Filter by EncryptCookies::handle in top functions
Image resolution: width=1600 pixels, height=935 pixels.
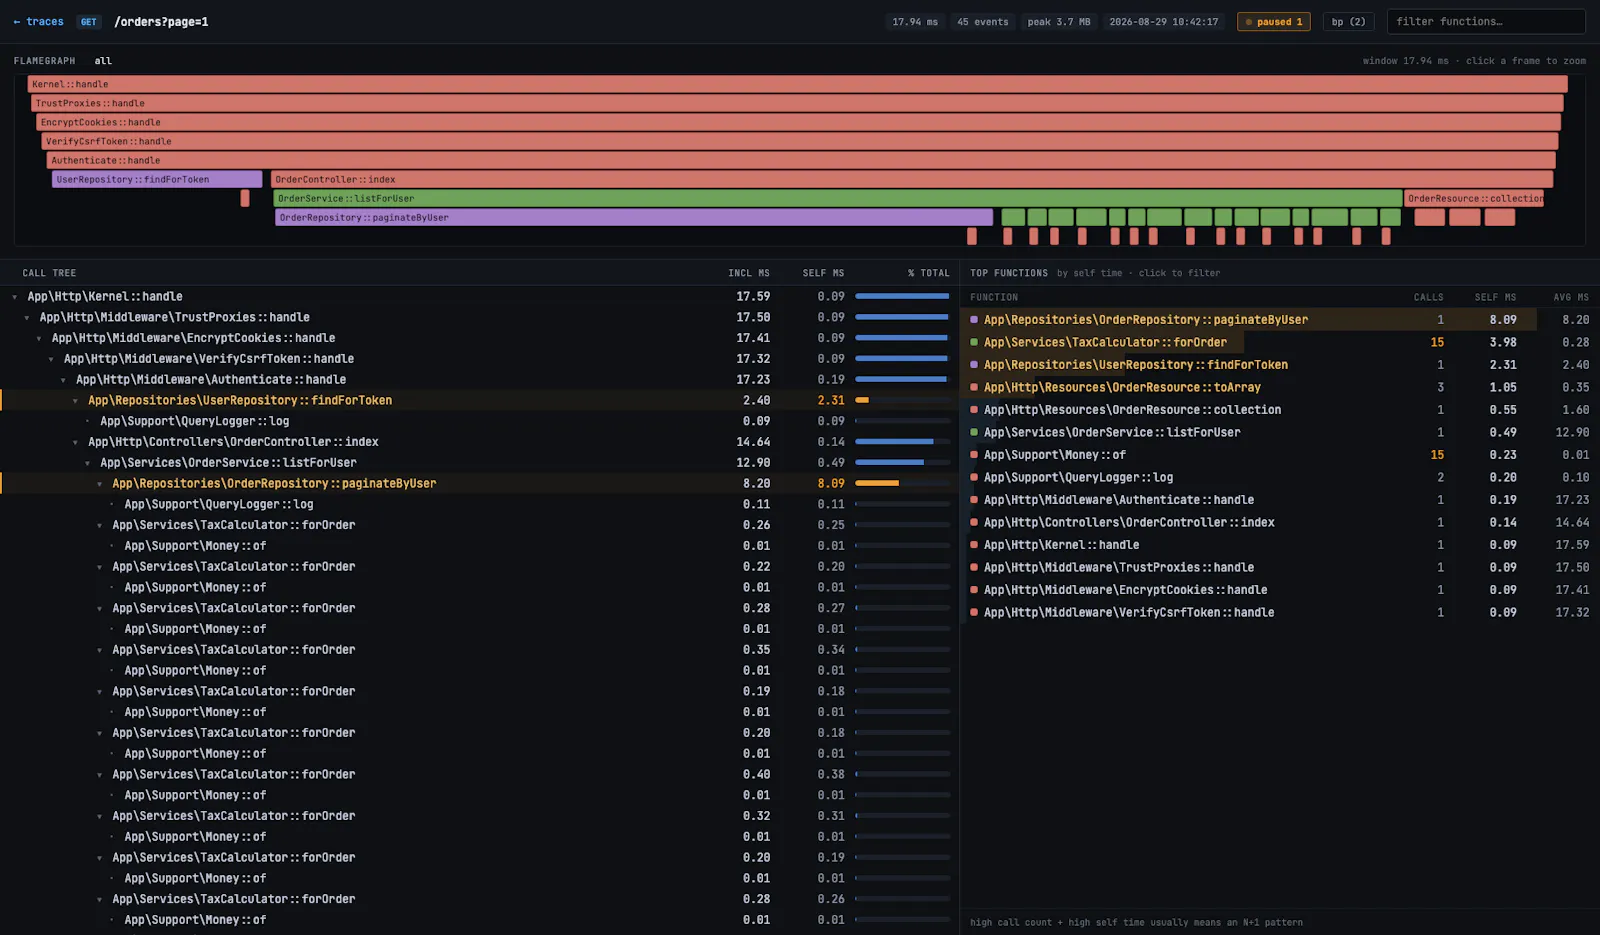(x=1279, y=590)
